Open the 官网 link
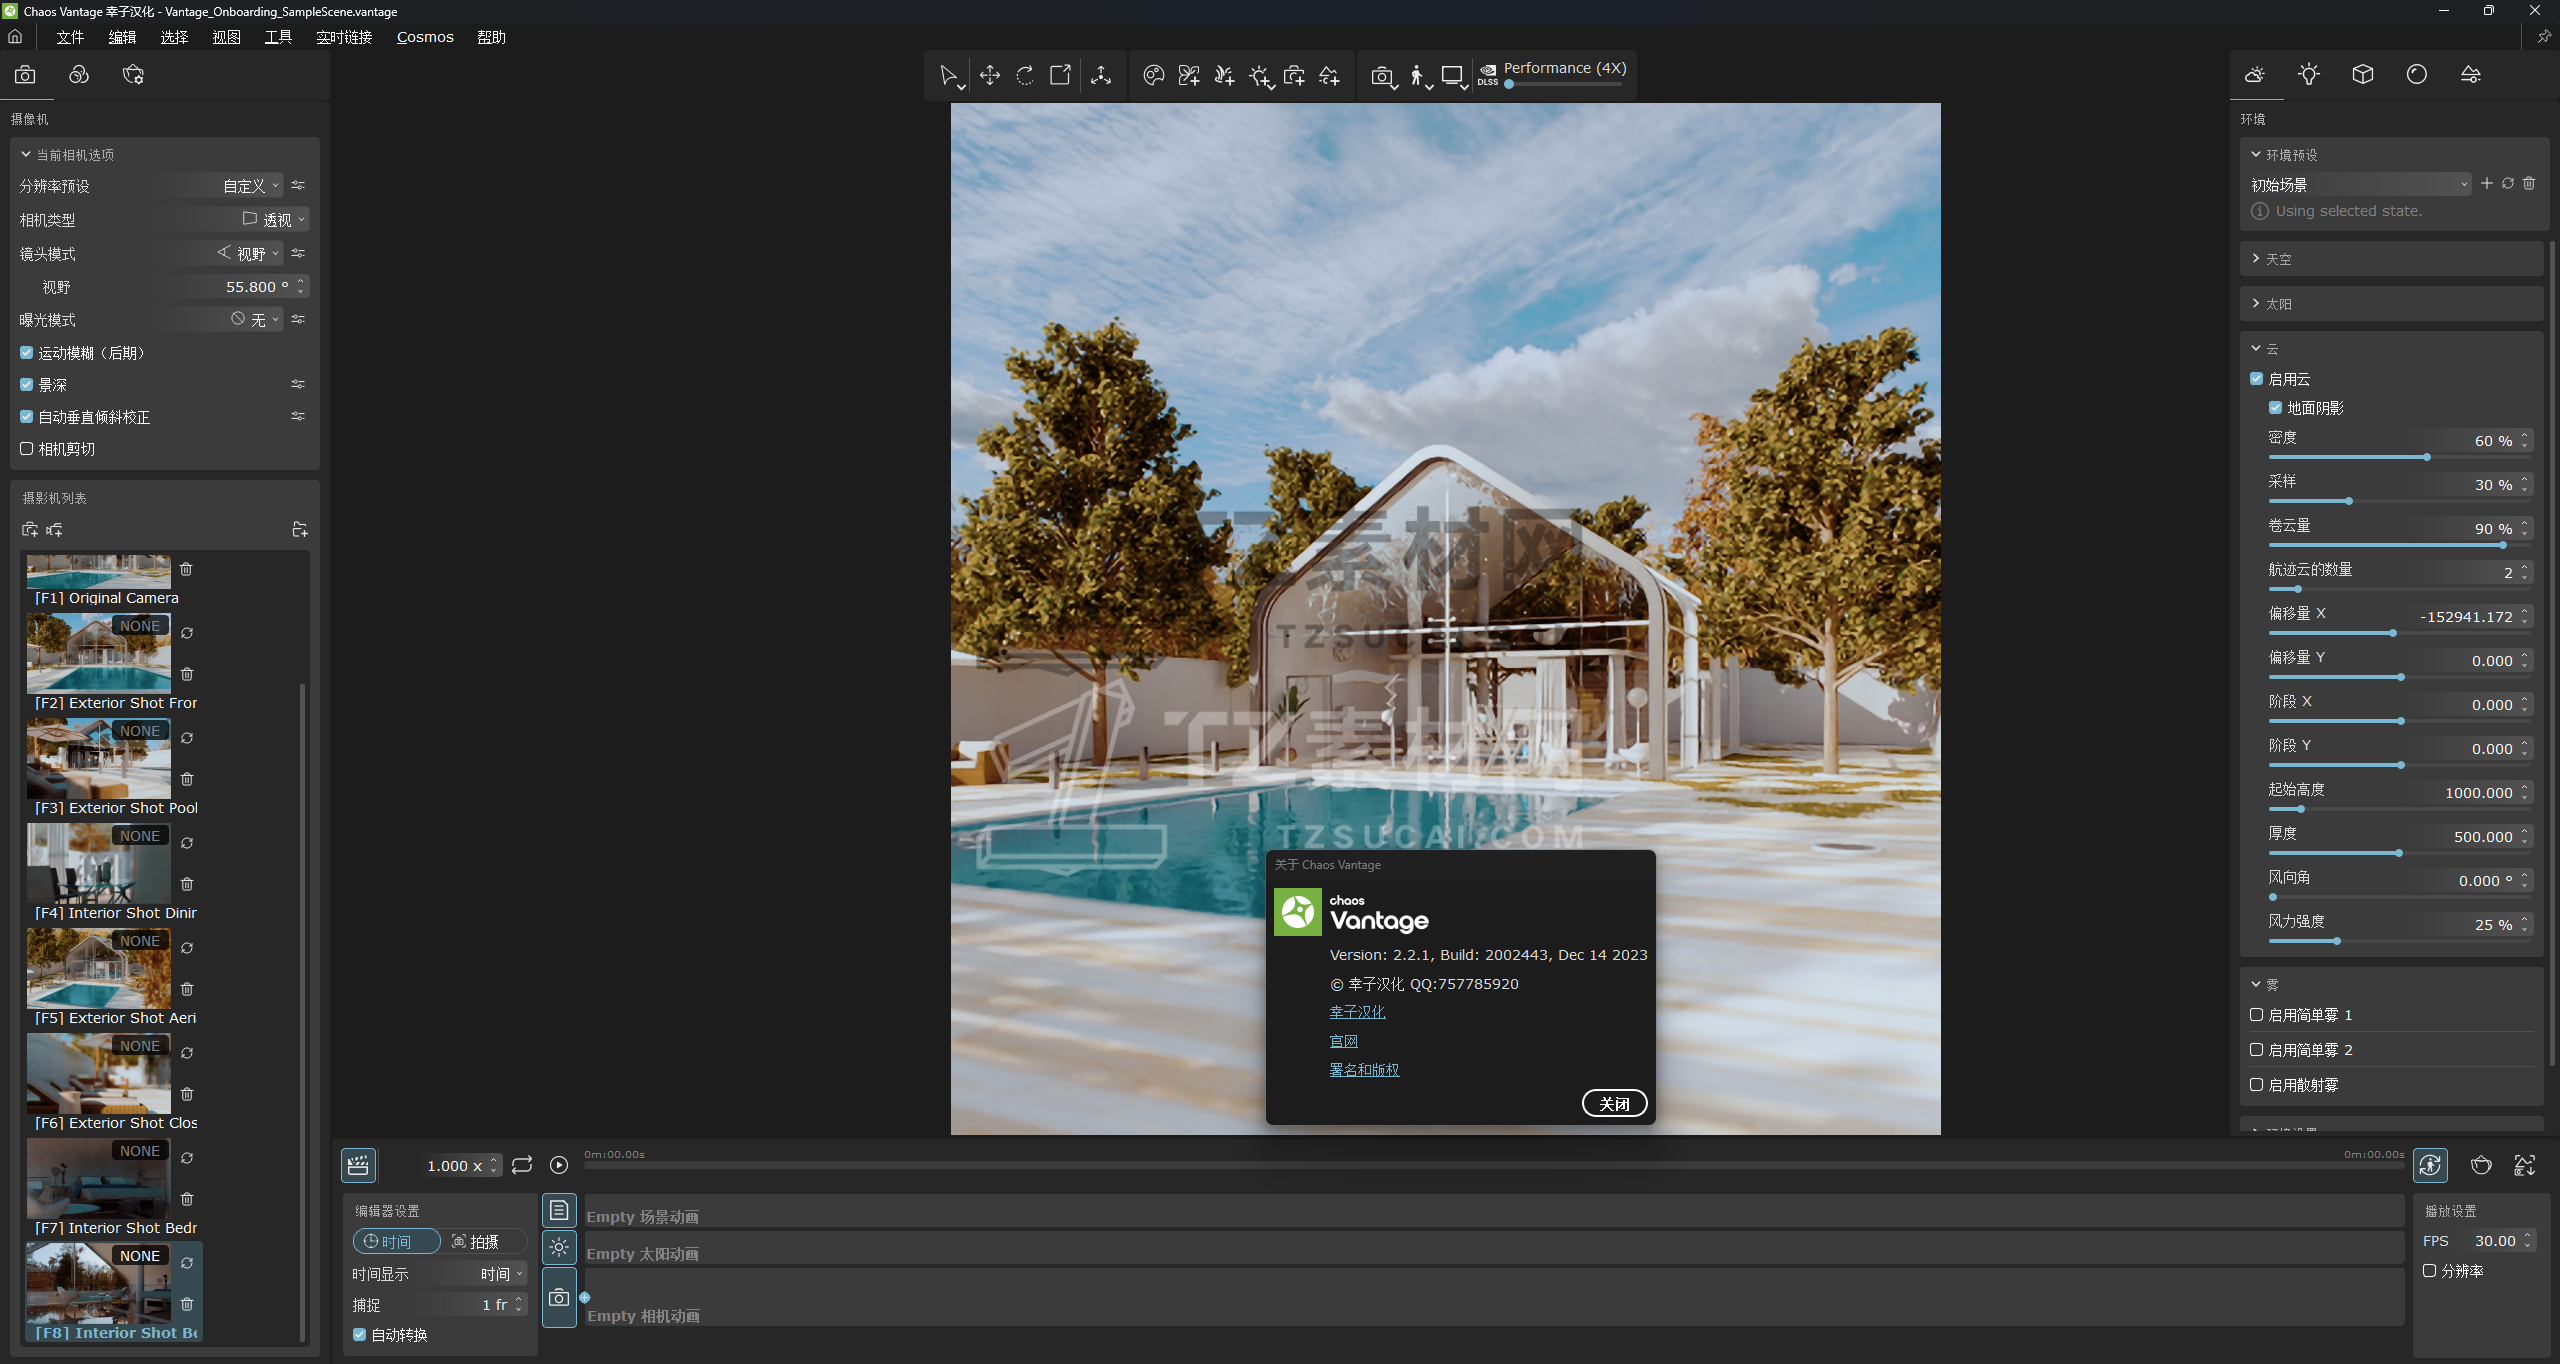The height and width of the screenshot is (1364, 2560). coord(1343,1041)
